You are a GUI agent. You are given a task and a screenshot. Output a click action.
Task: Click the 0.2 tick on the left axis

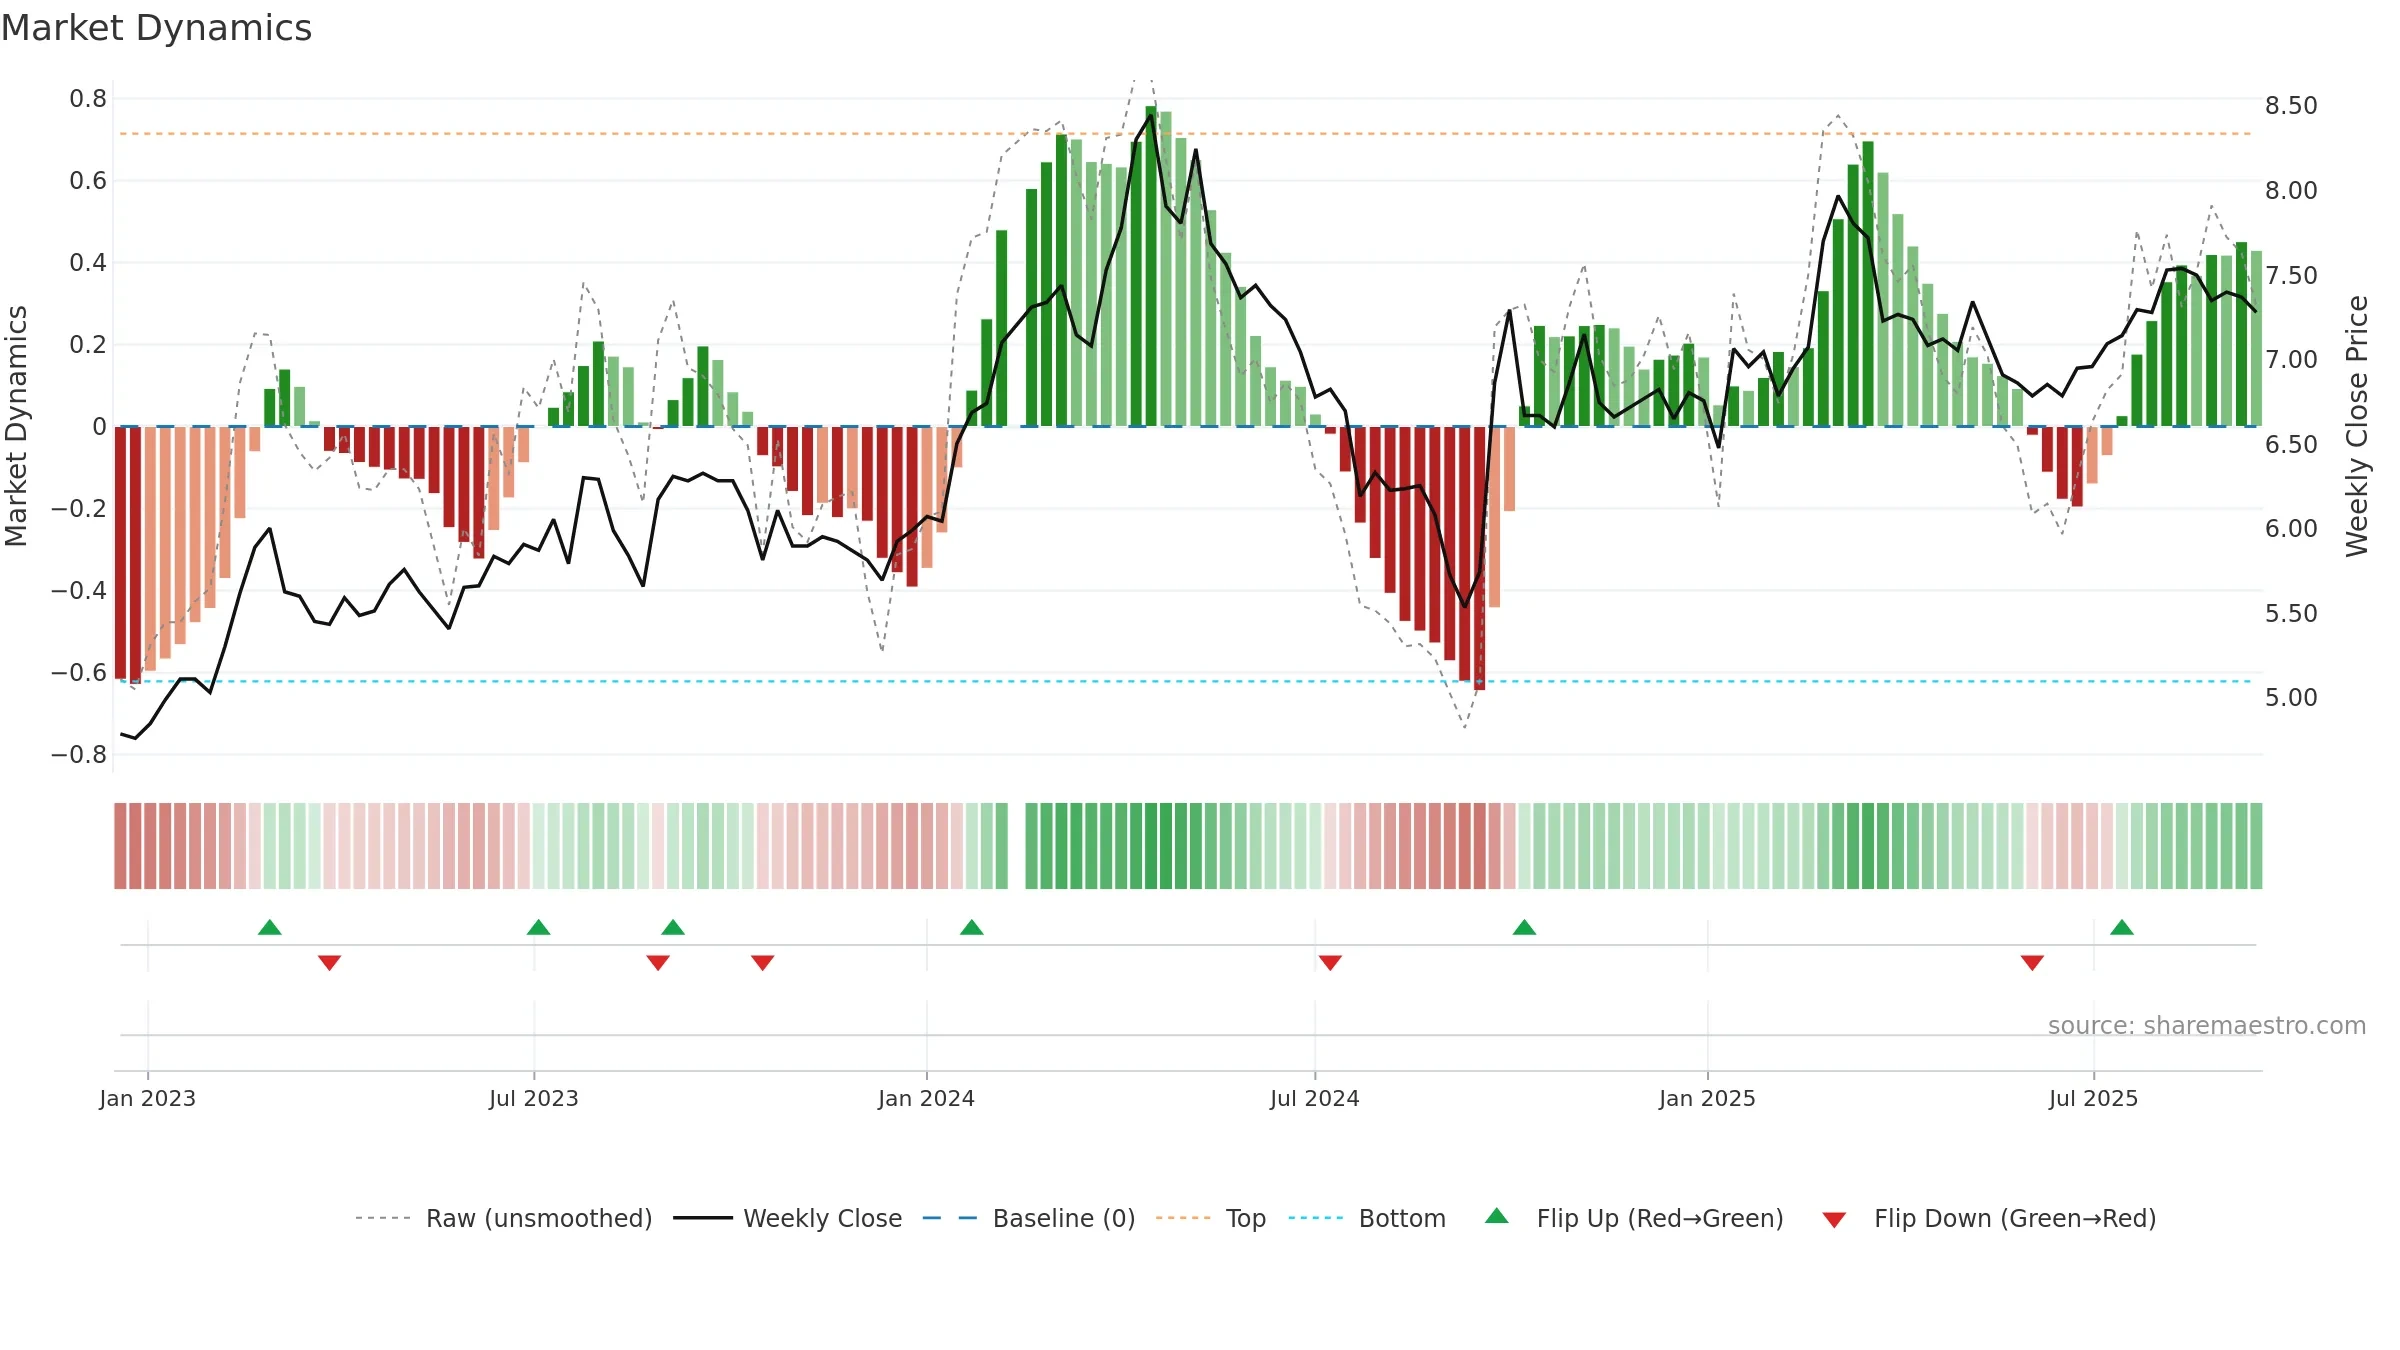88,345
